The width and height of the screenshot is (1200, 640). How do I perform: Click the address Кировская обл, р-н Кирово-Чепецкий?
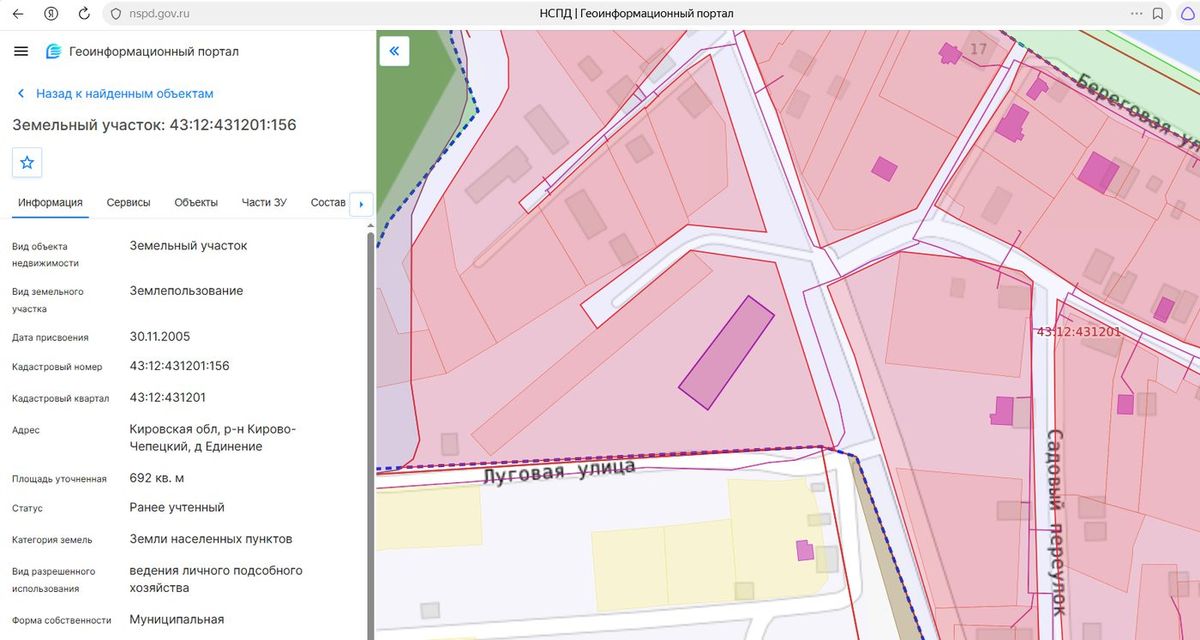(x=213, y=438)
